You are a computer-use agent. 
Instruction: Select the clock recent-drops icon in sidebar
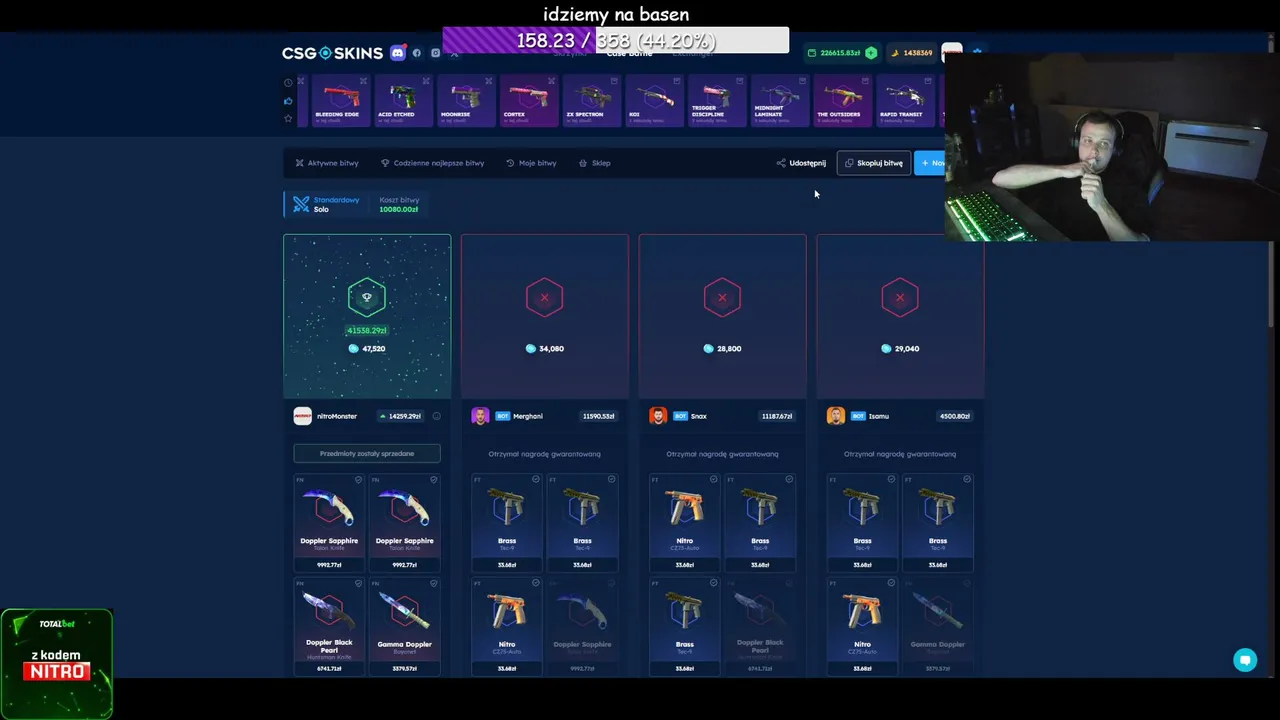288,83
